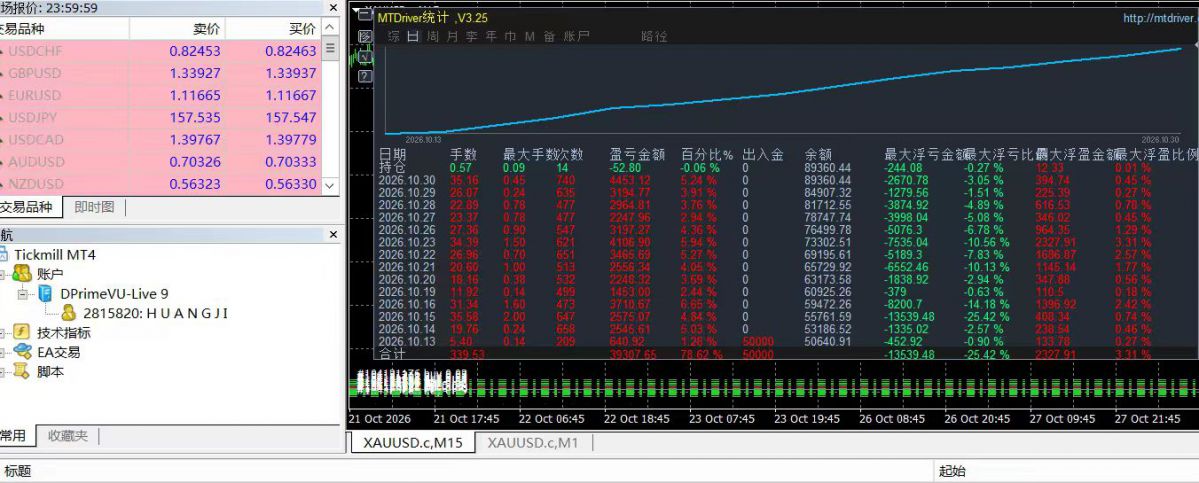
Task: Click the 脚本 scripts scroll icon
Action: click(x=21, y=372)
